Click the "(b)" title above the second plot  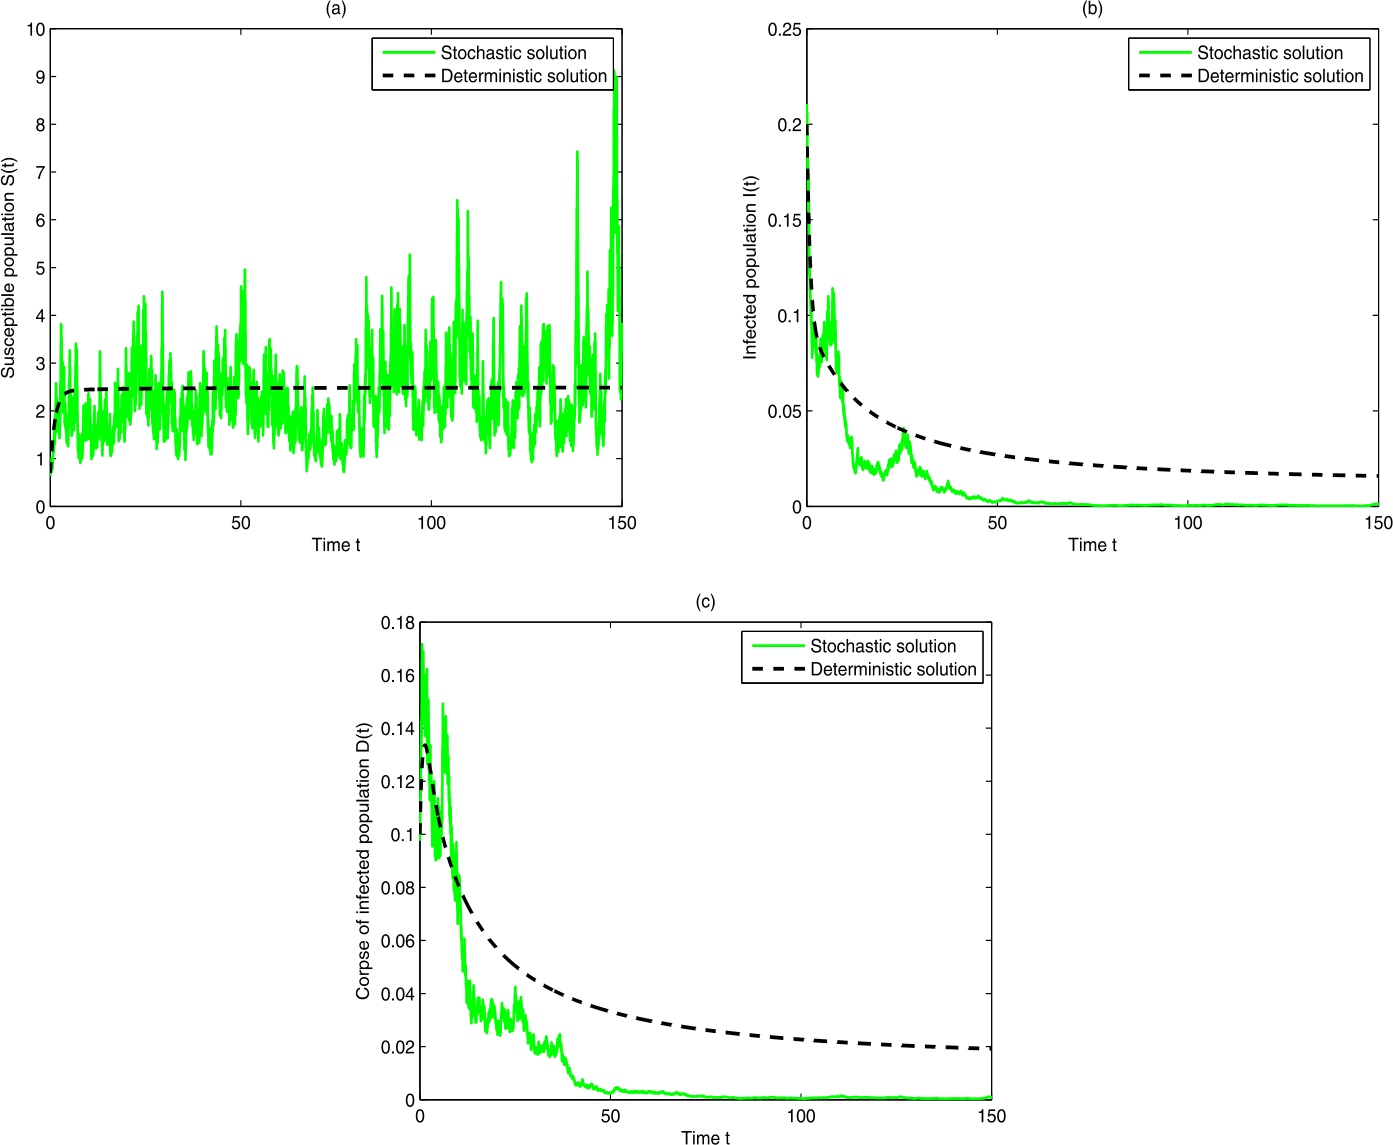pos(1092,9)
